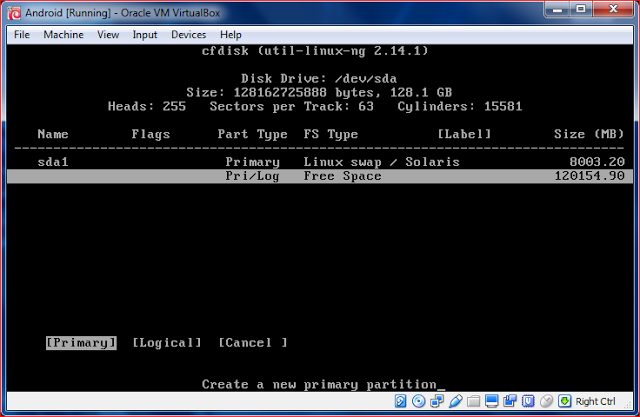Click the mouse integration status icon
640x417 pixels.
click(546, 401)
